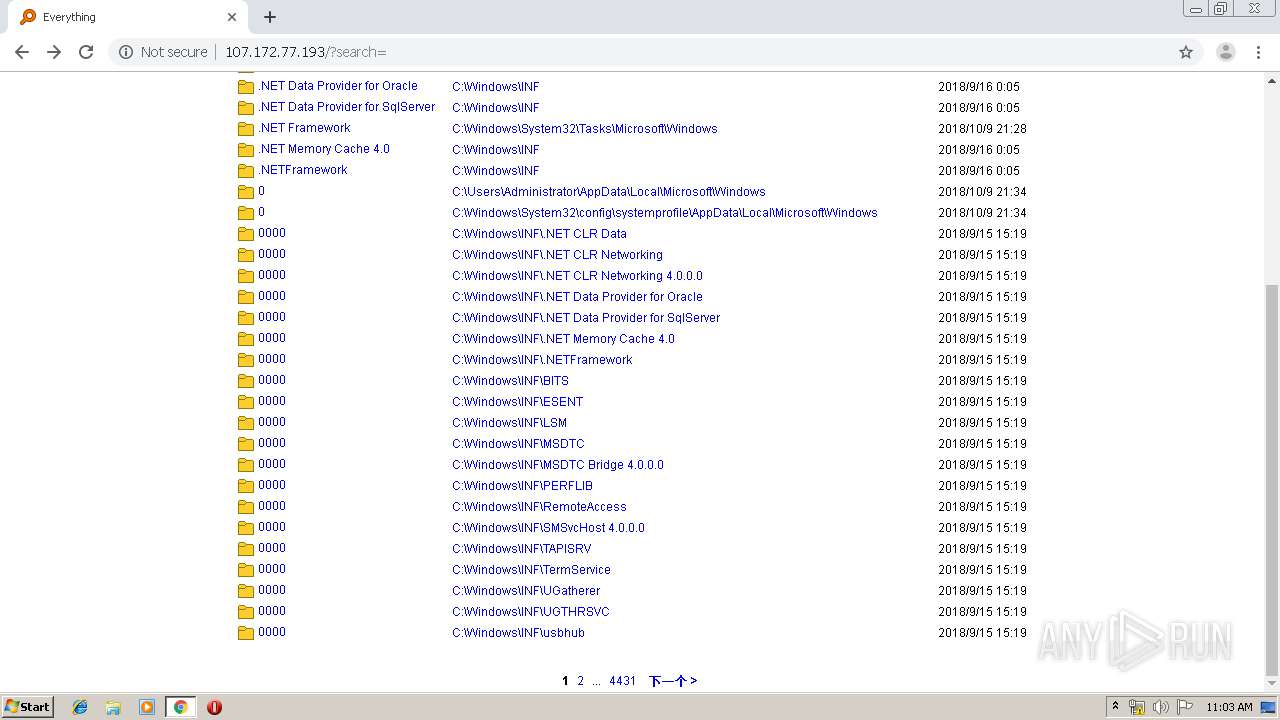1280x720 pixels.
Task: Open path C:\Windows\INF\TAPISRV
Action: [x=521, y=549]
